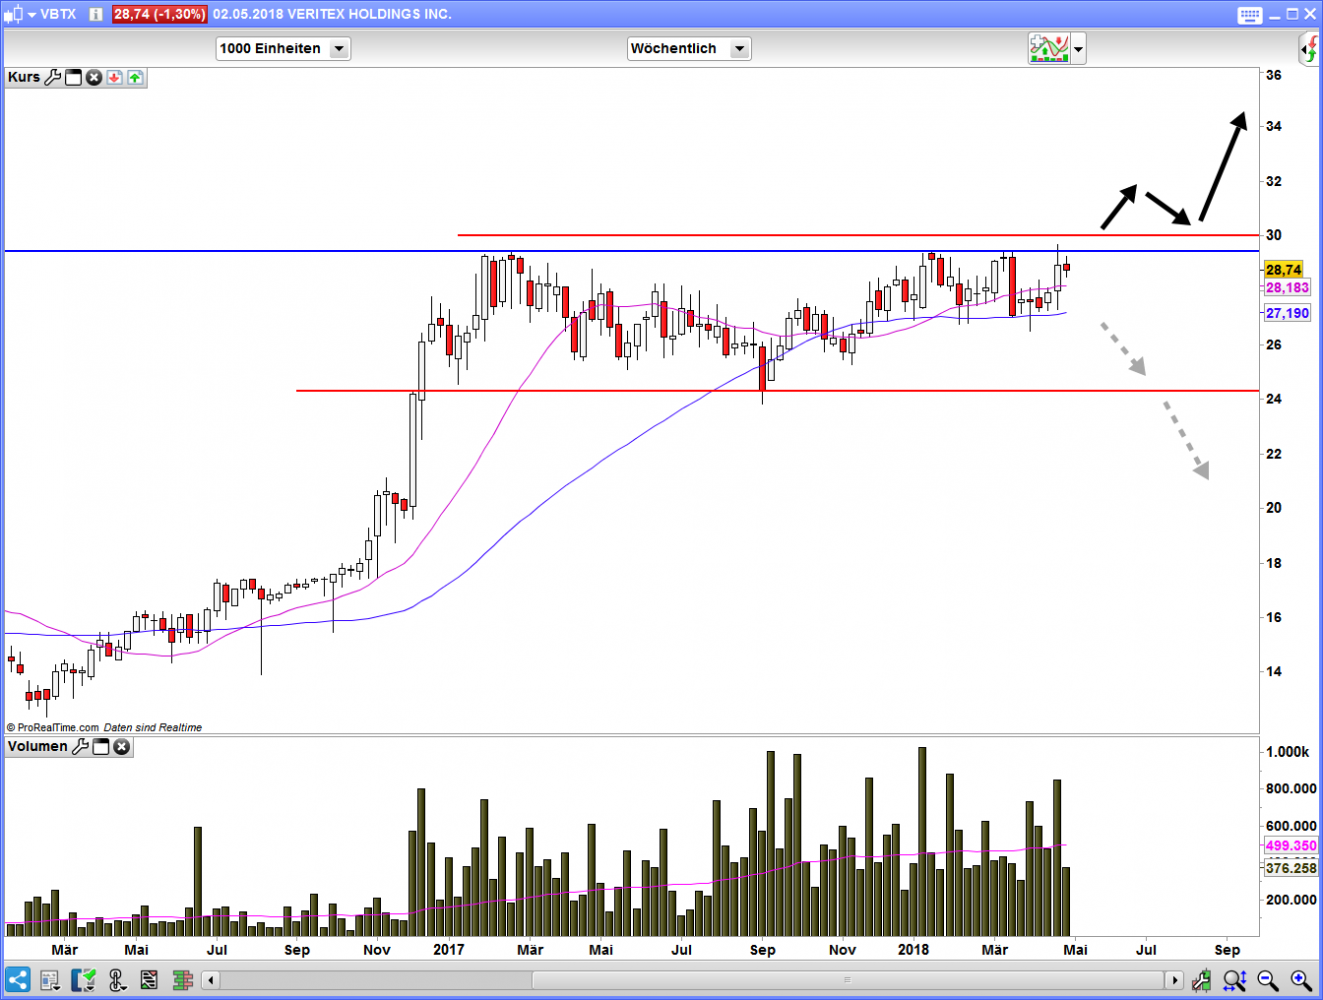Maximize the Kurs panel with window icon
Screen dimensions: 1323x1000
(73, 77)
